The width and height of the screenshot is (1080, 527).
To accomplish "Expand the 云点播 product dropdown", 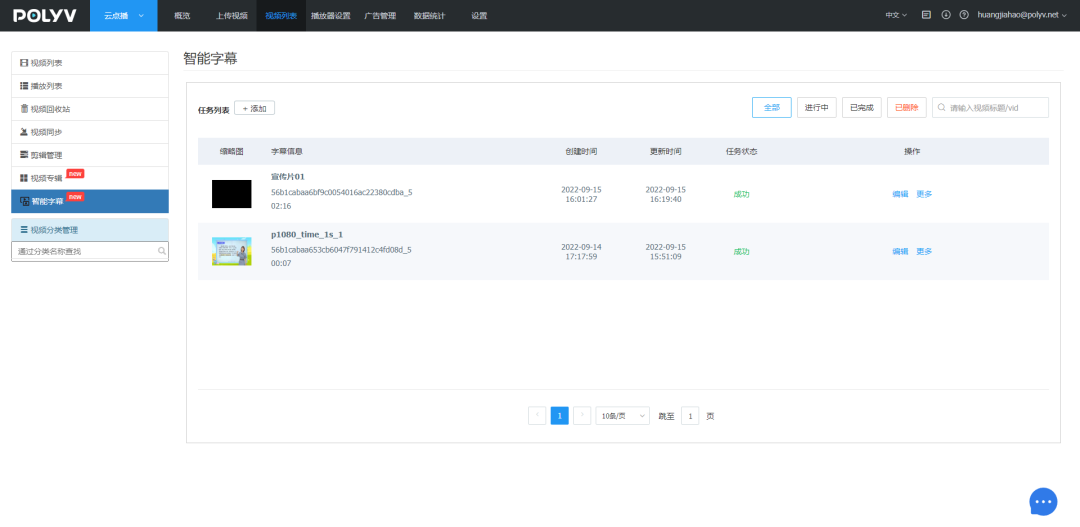I will coord(124,16).
